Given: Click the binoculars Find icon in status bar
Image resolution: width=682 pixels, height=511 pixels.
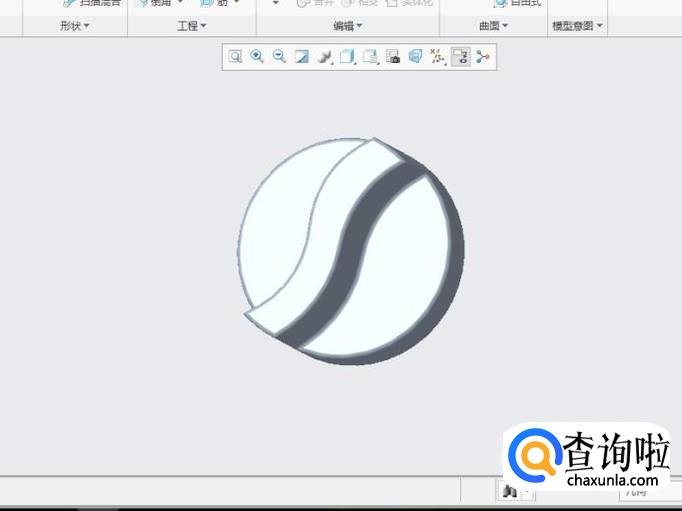Looking at the screenshot, I should (509, 491).
